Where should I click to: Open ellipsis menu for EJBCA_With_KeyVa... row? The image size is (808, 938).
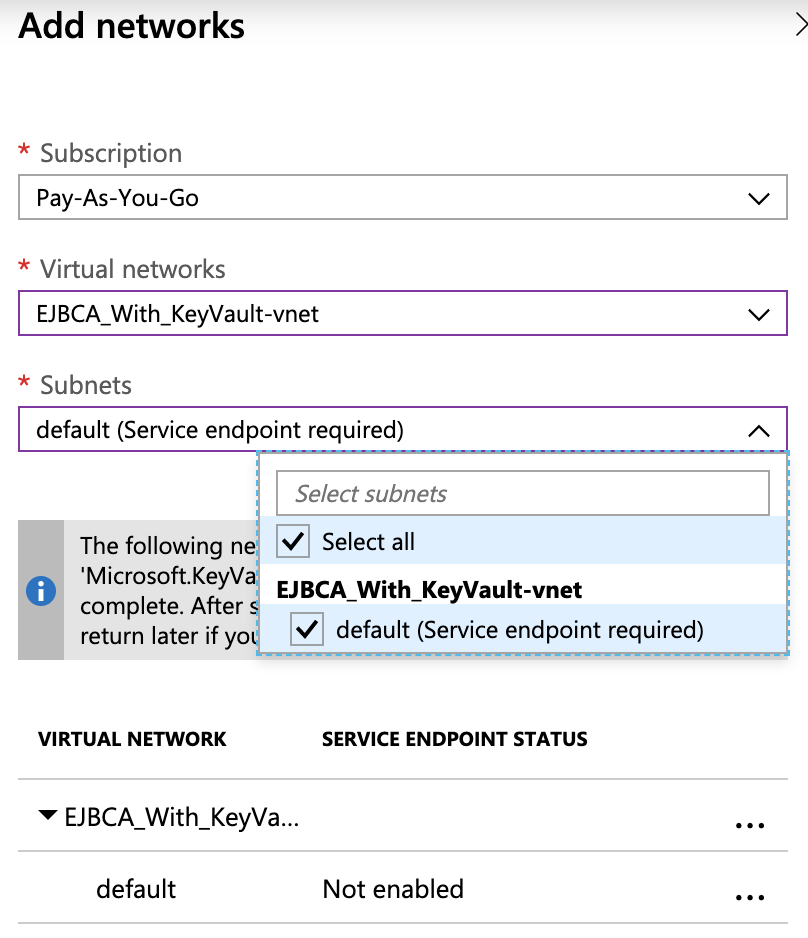click(749, 825)
